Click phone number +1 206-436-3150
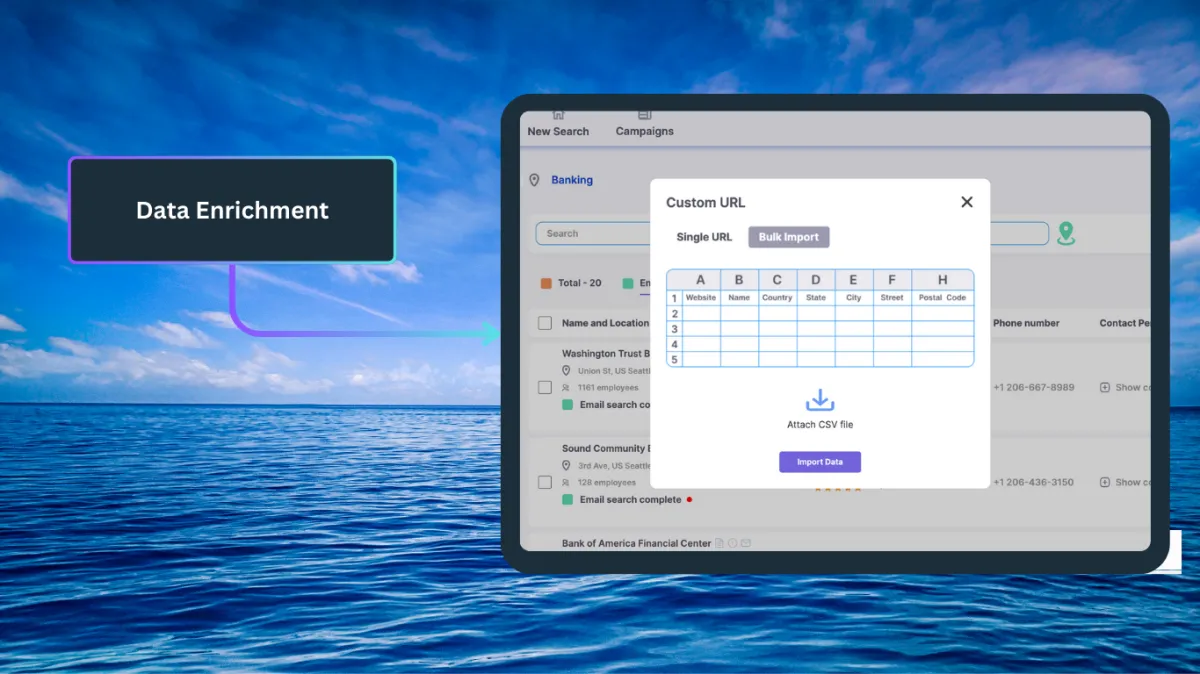The width and height of the screenshot is (1200, 674). click(1033, 482)
